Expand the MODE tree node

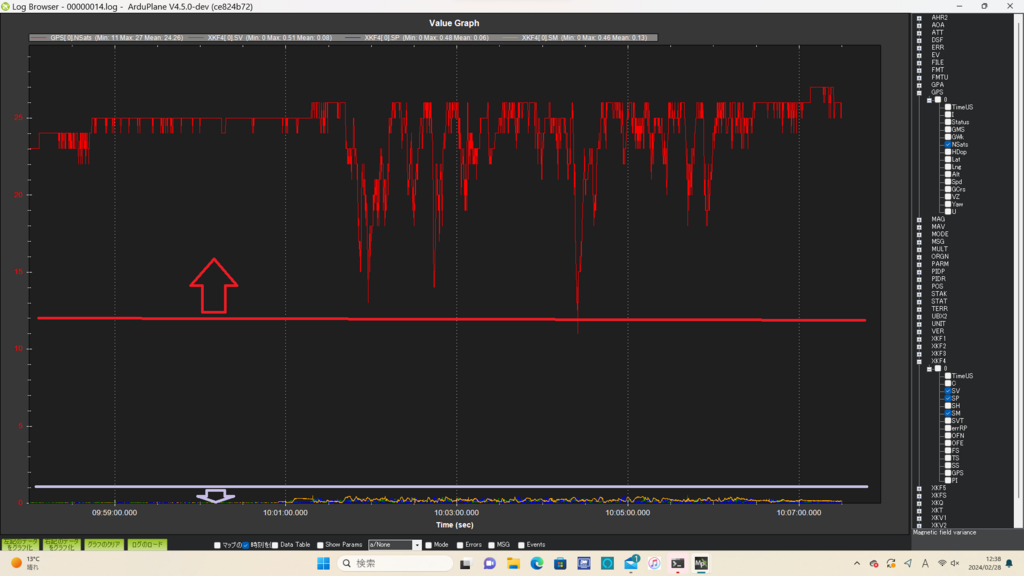tap(919, 234)
